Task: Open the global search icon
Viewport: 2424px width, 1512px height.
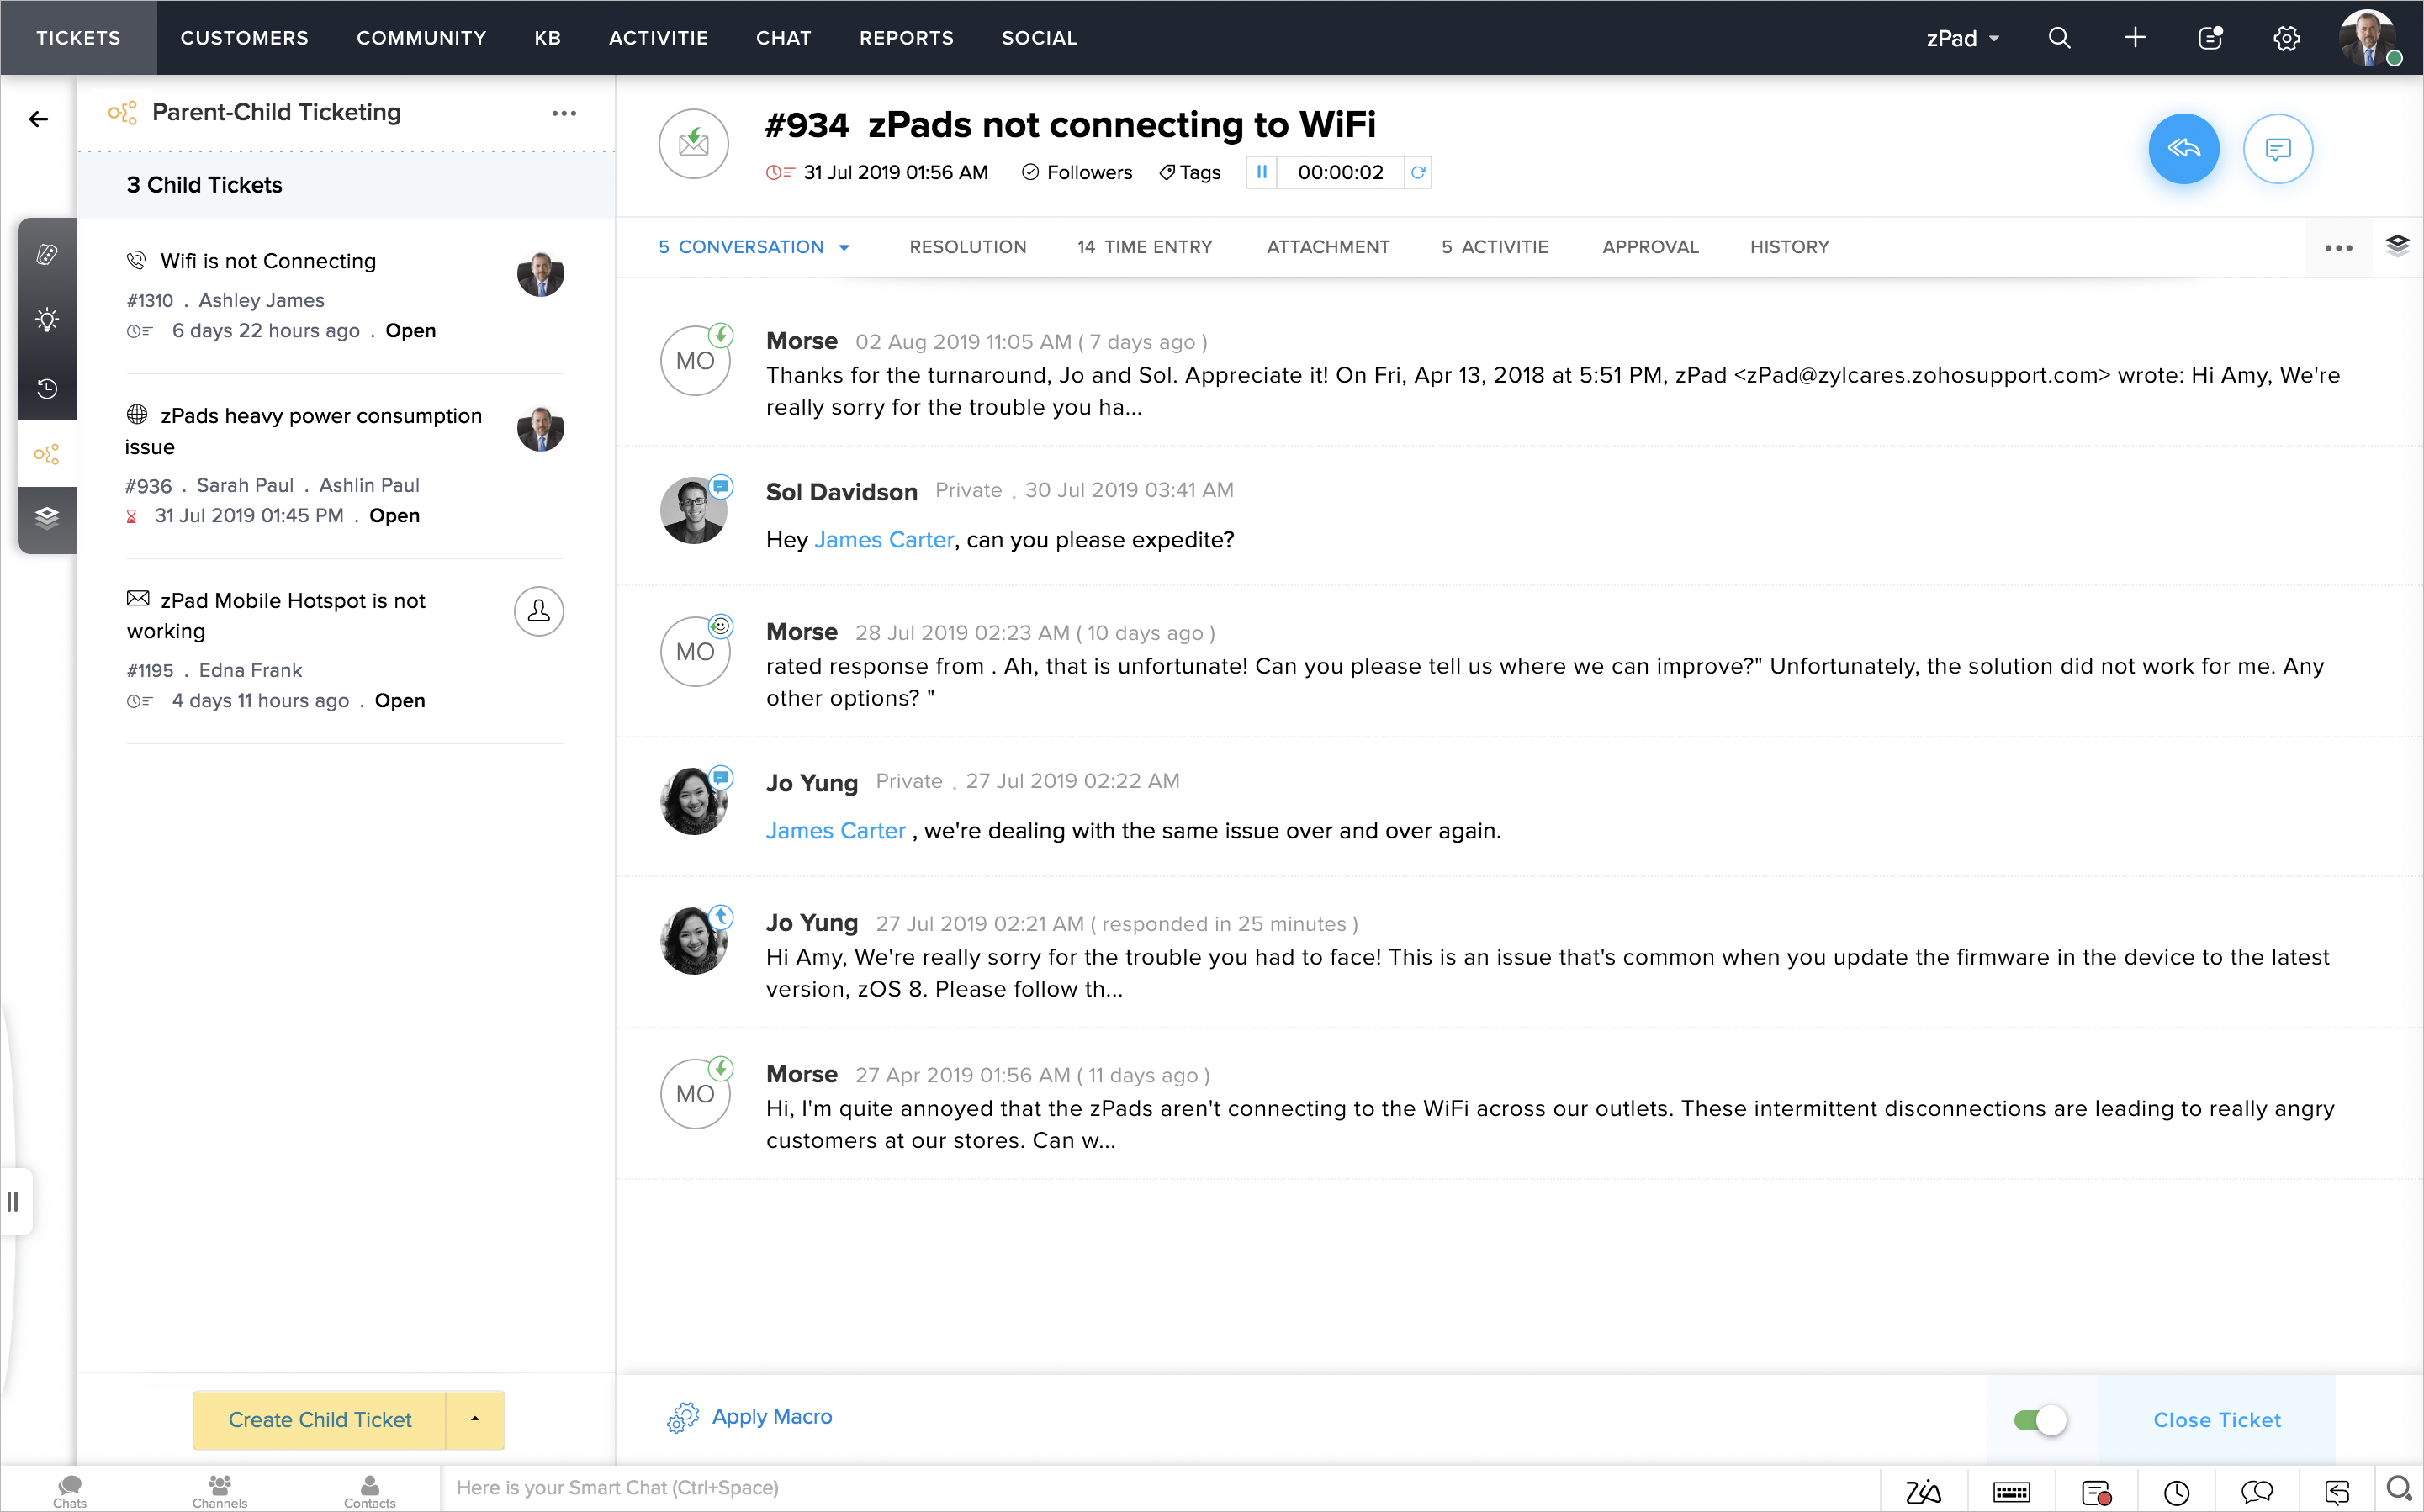Action: point(2059,38)
